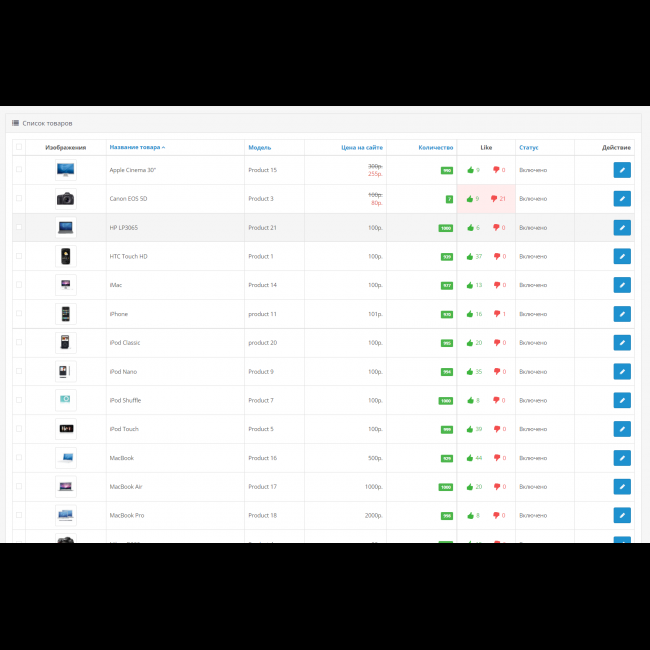650x650 pixels.
Task: Tick the select-all checkbox in table header
Action: coord(18,147)
